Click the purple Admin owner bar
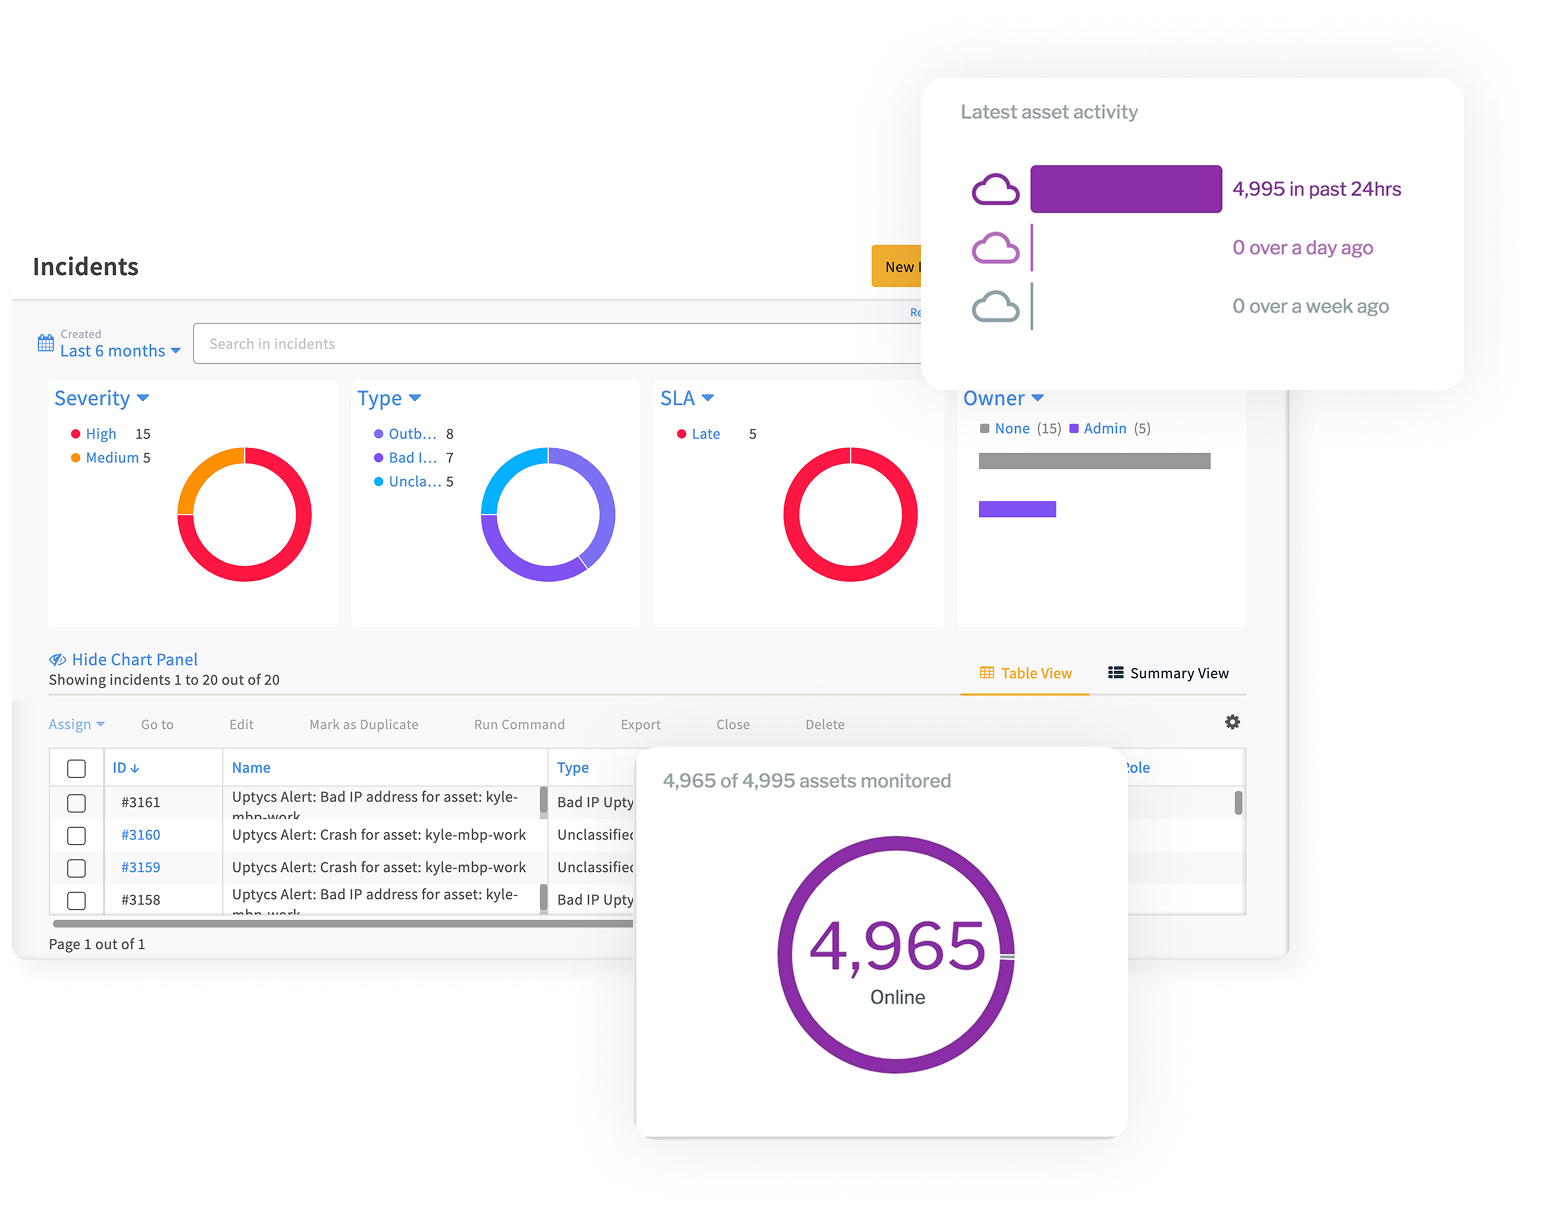Screen dimensions: 1542x1218 tap(1017, 509)
